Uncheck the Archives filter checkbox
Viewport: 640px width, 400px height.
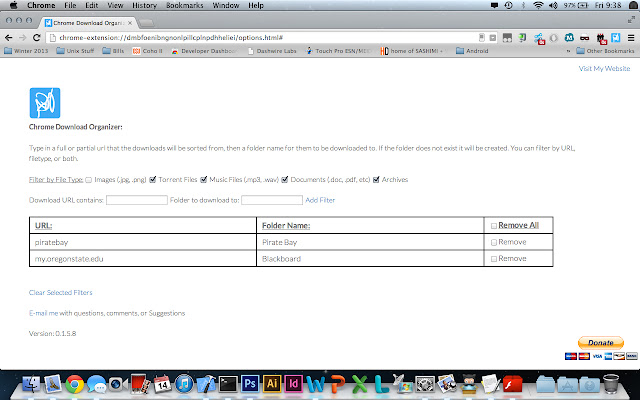pyautogui.click(x=376, y=180)
